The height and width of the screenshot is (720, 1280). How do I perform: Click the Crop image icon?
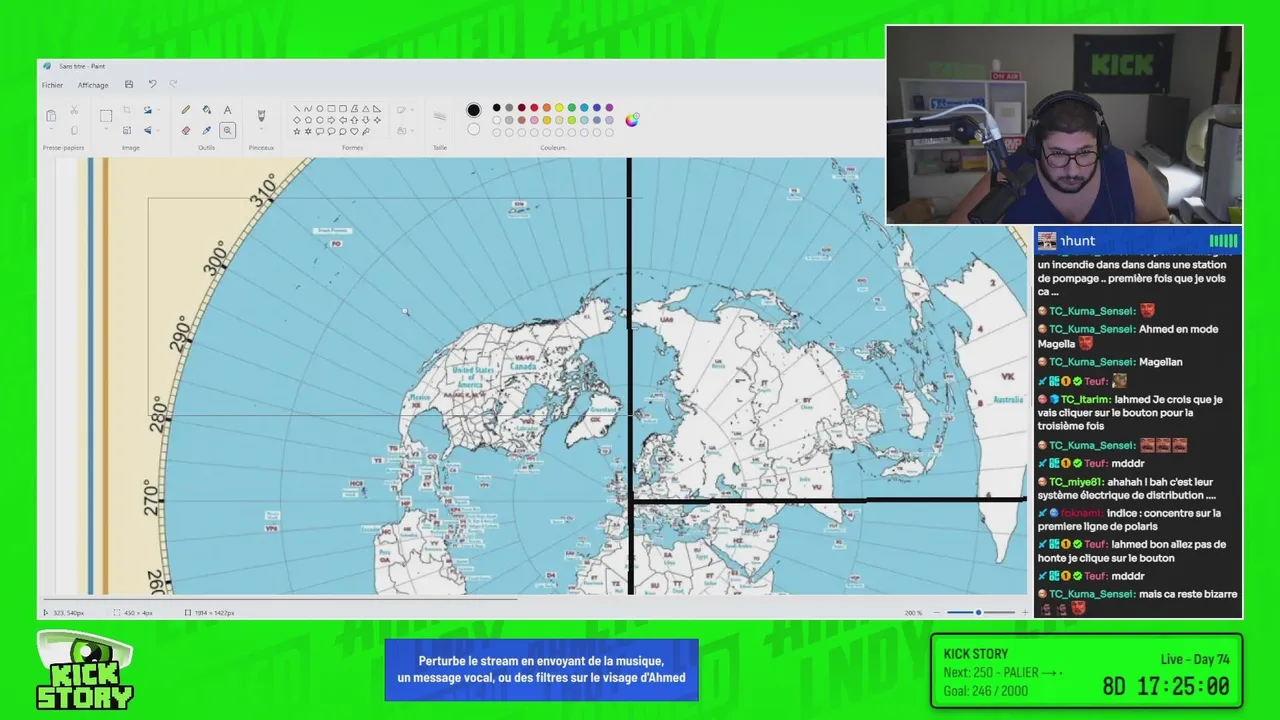click(x=127, y=110)
